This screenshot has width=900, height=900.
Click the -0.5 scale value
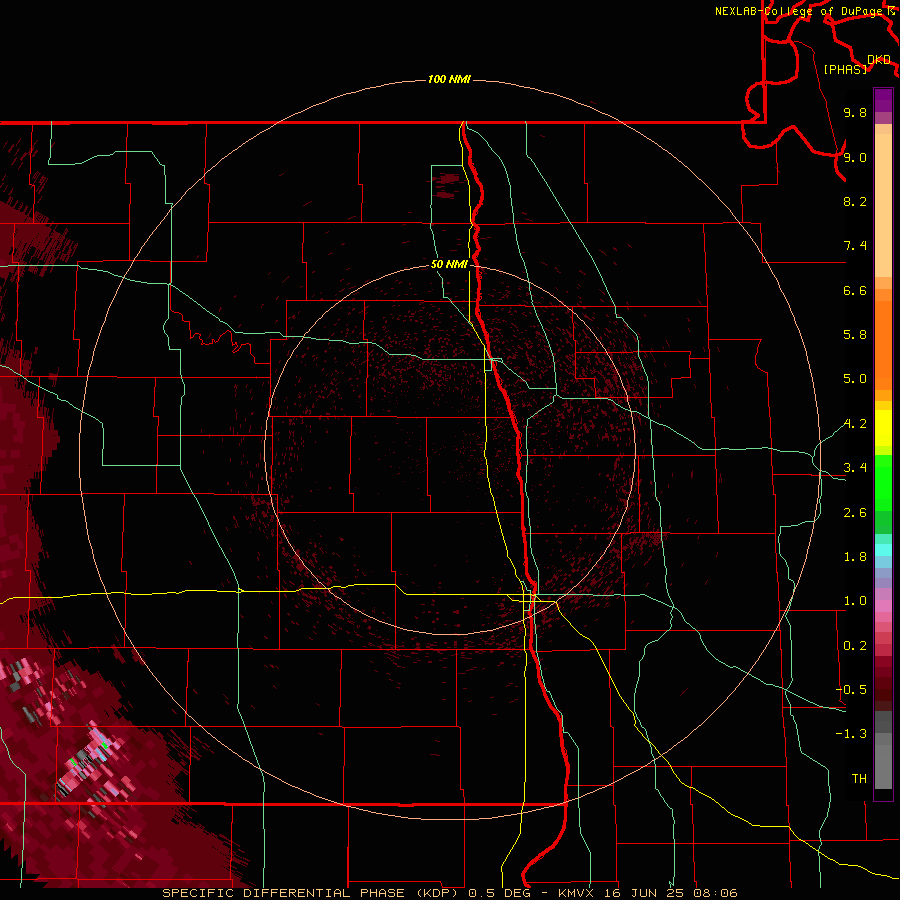[851, 690]
